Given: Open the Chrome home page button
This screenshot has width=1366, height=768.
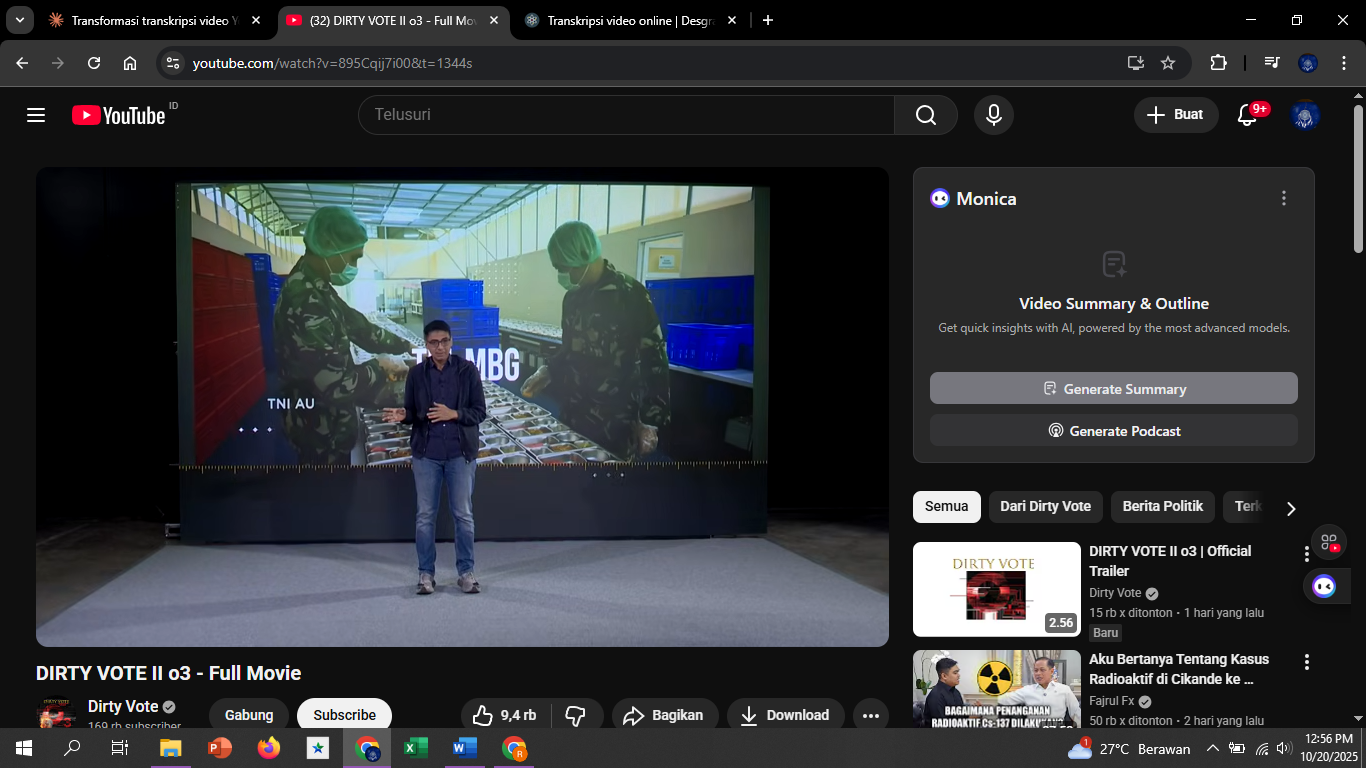Looking at the screenshot, I should pyautogui.click(x=130, y=63).
